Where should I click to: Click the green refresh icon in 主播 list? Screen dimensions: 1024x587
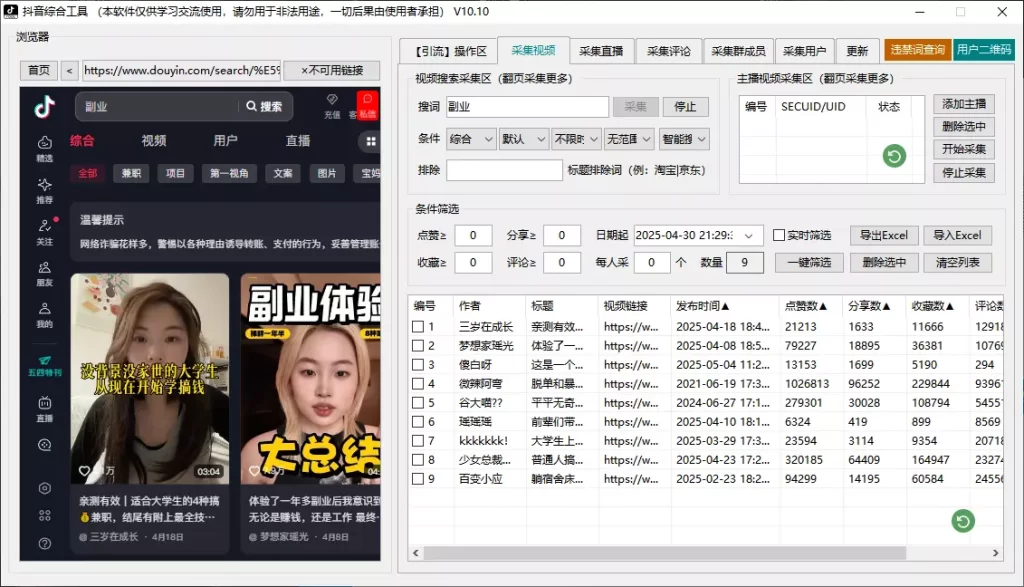coord(894,156)
